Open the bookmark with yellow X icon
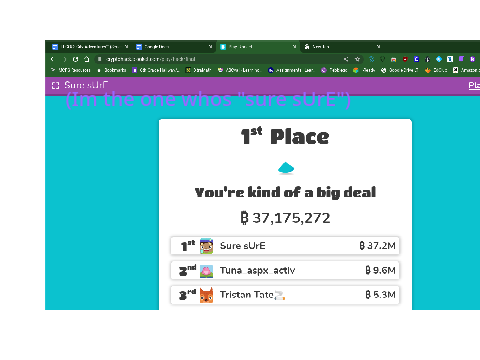480x360 pixels. 199,70
